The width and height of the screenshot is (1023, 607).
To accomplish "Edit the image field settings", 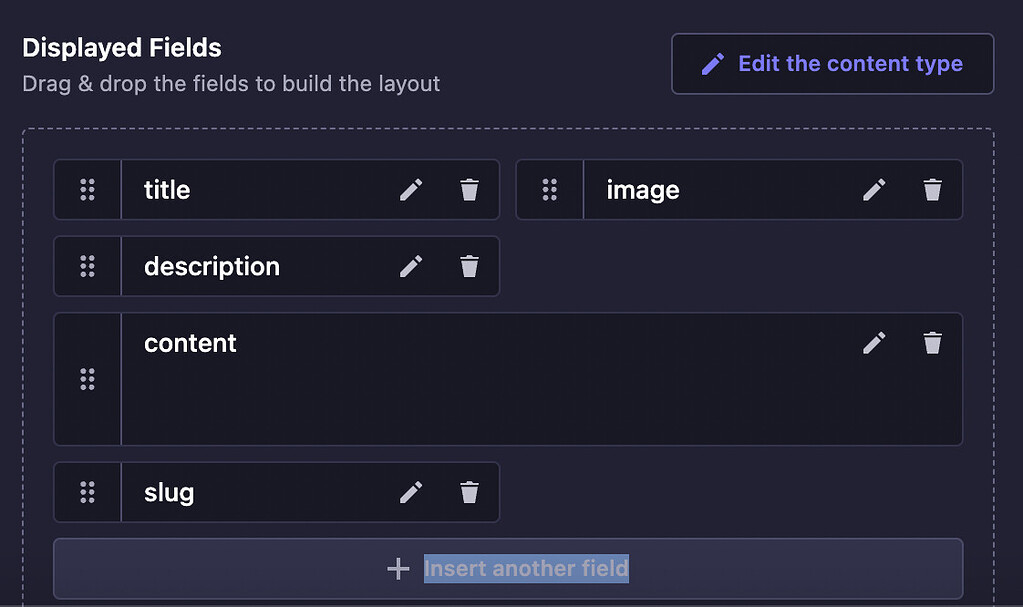I will tap(873, 189).
